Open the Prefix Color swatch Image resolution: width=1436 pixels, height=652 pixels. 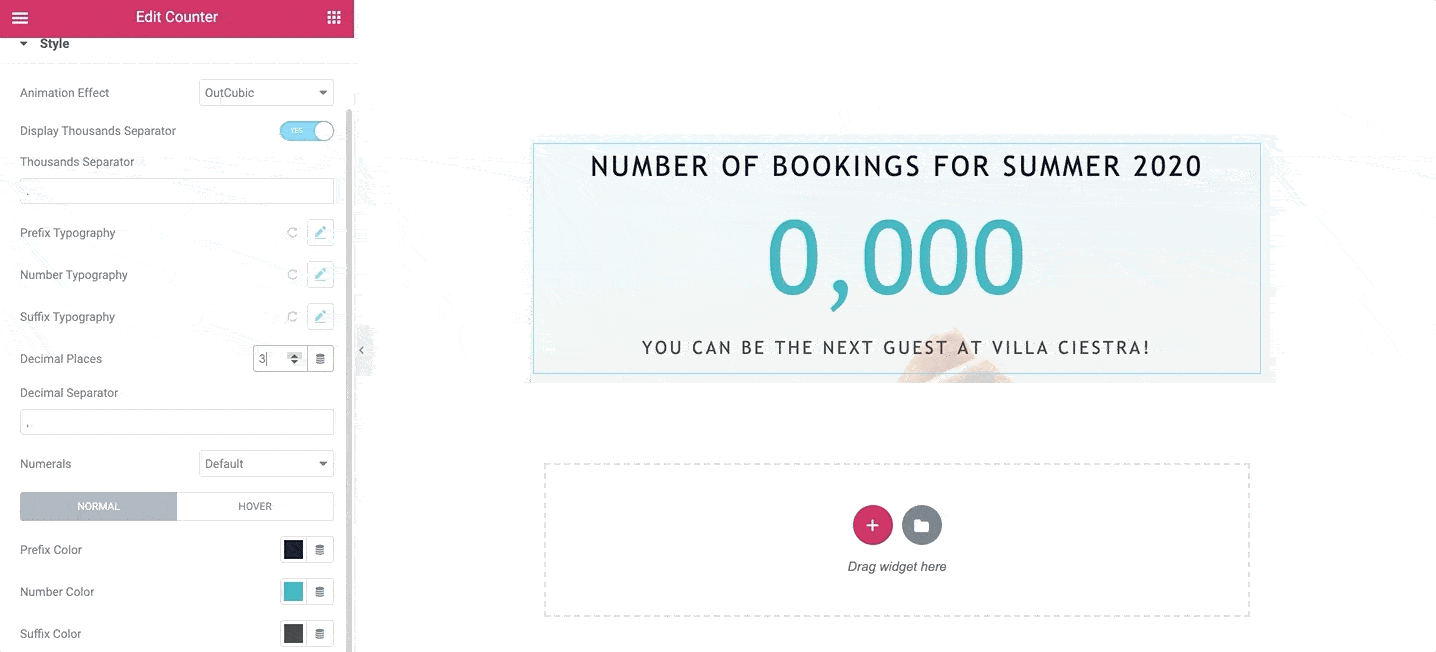tap(293, 550)
